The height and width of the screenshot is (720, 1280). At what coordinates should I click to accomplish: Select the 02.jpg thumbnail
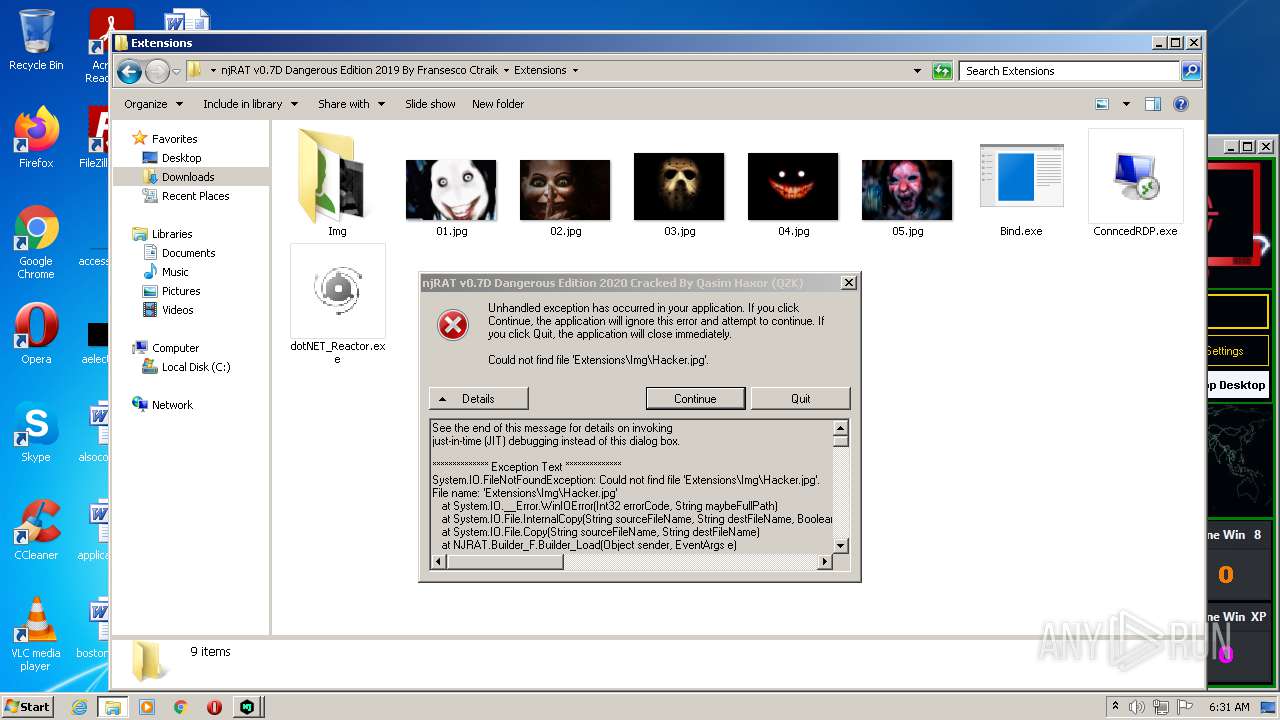(x=565, y=190)
